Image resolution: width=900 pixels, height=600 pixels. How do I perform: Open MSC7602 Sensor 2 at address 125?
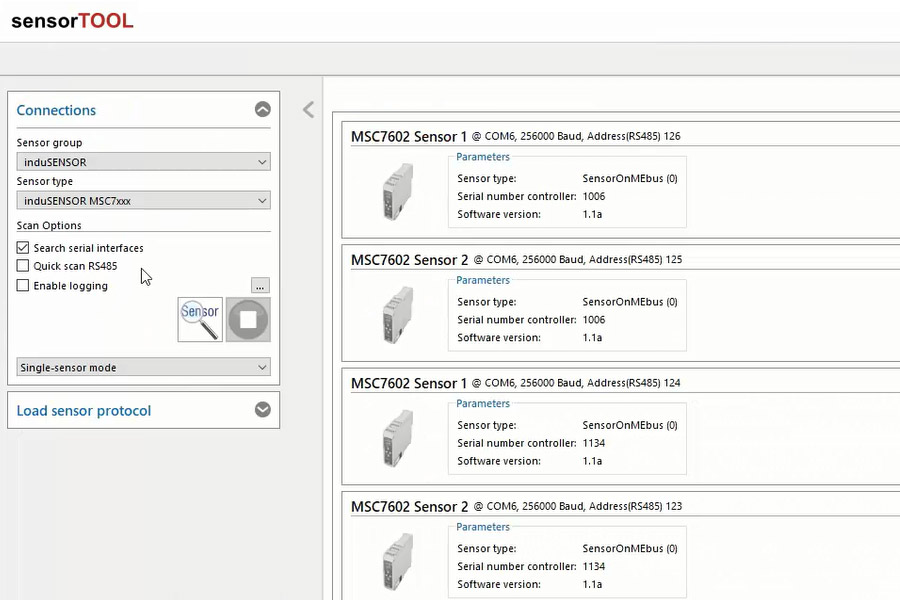coord(409,260)
